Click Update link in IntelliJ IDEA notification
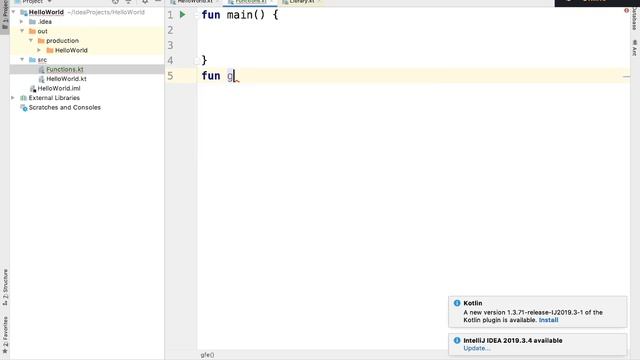The width and height of the screenshot is (640, 360). 477,348
